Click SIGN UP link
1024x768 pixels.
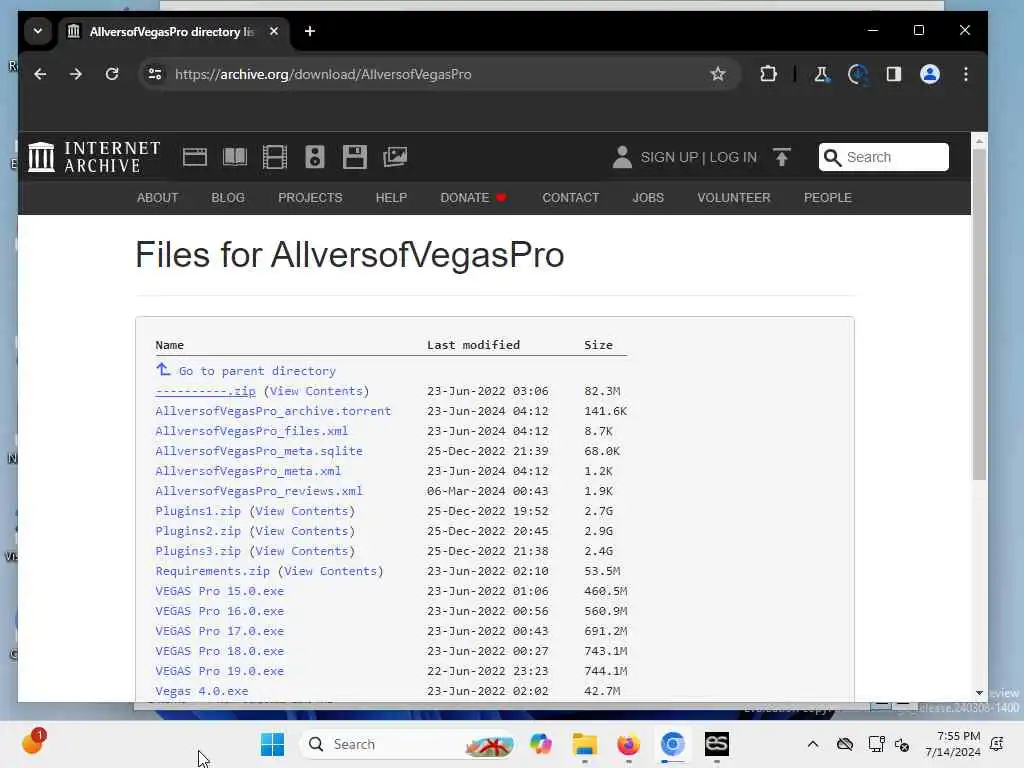coord(669,157)
